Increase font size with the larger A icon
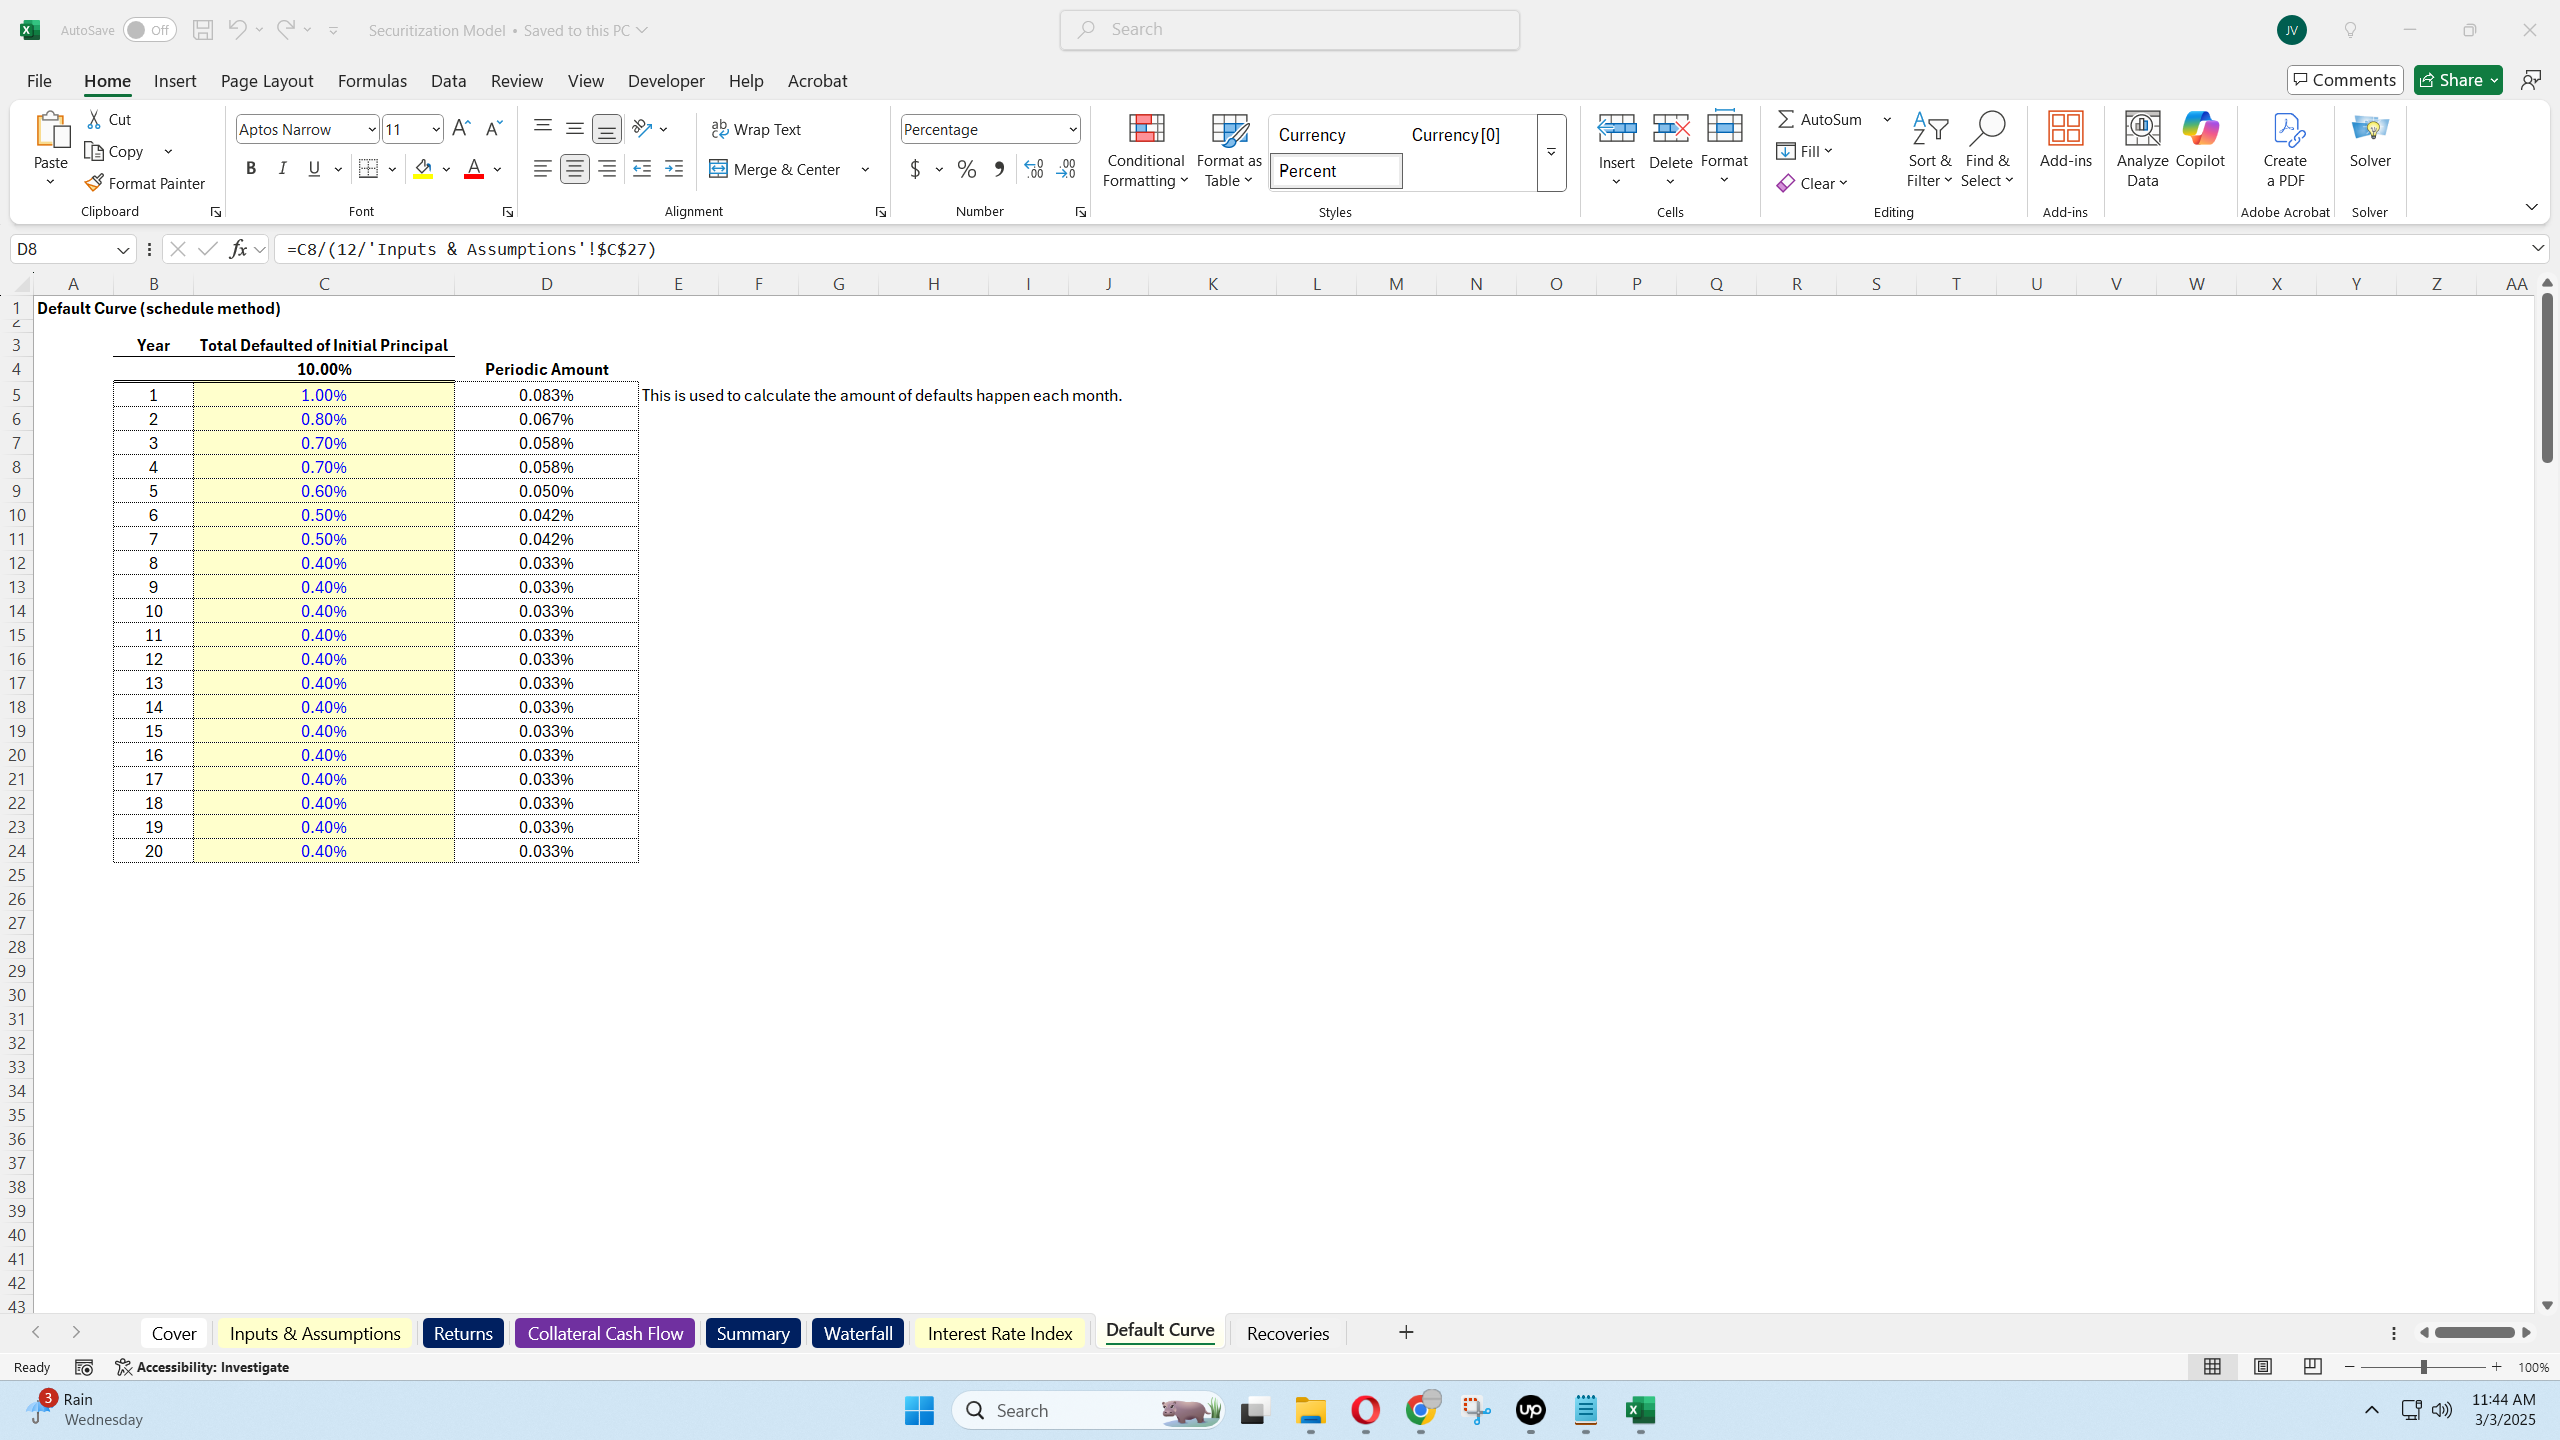Image resolution: width=2560 pixels, height=1440 pixels. tap(460, 129)
